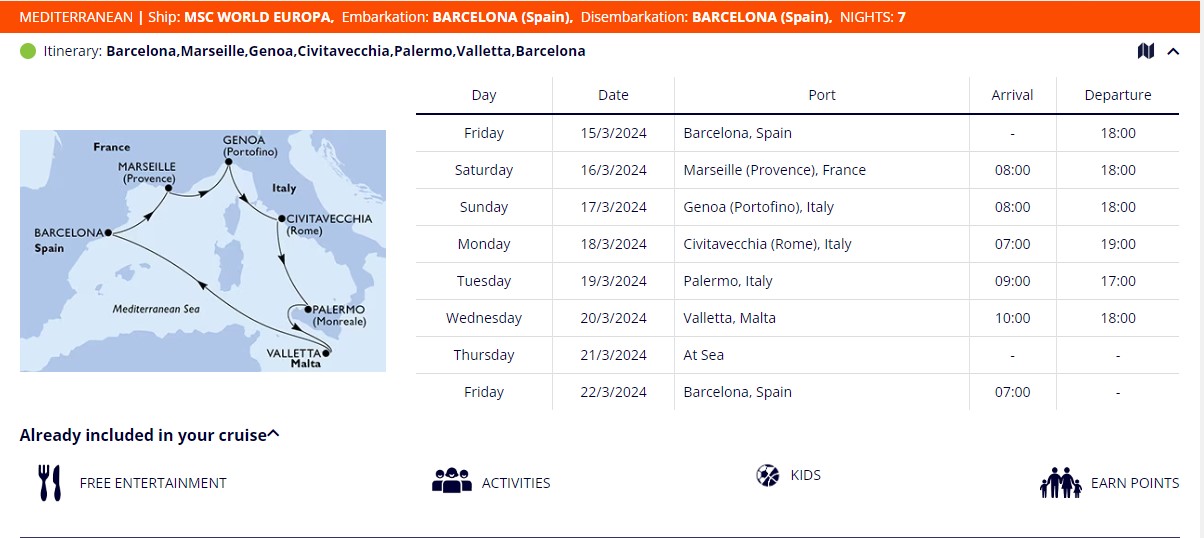Click the Port column header
The image size is (1204, 538).
coord(822,95)
